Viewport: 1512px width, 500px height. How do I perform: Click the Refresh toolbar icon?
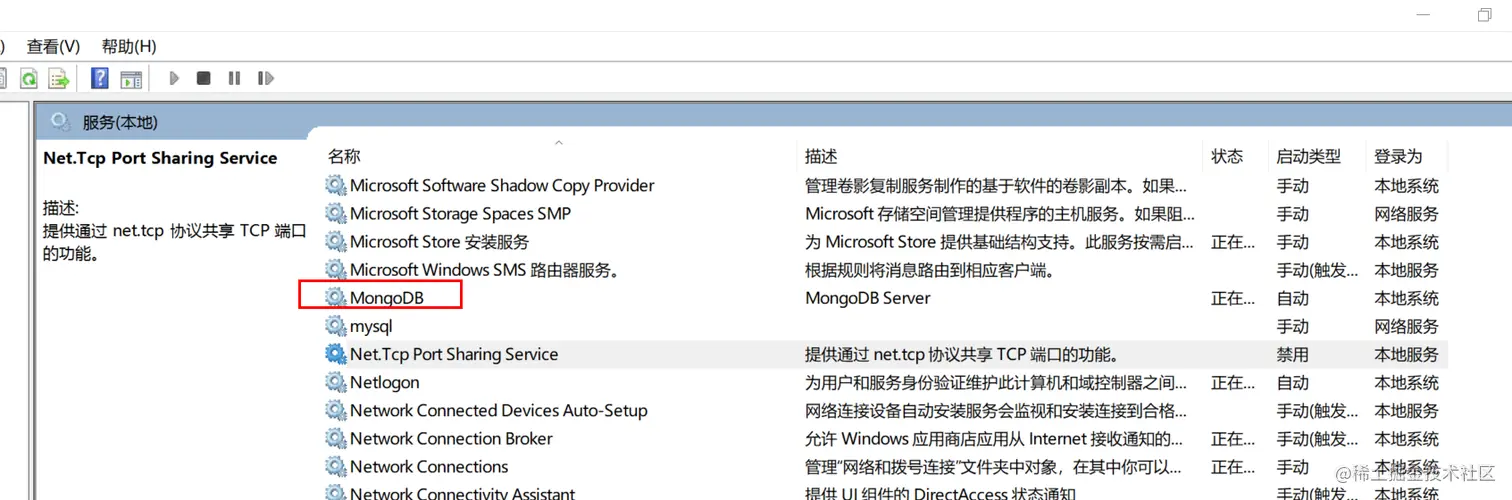[29, 78]
